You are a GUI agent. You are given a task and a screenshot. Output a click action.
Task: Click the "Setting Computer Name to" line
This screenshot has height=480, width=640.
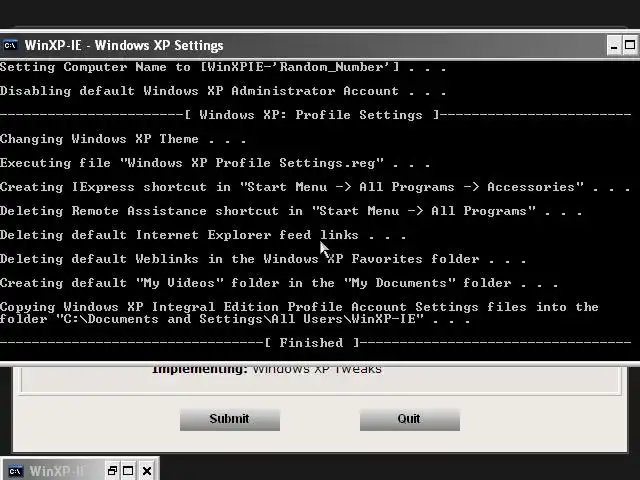223,67
